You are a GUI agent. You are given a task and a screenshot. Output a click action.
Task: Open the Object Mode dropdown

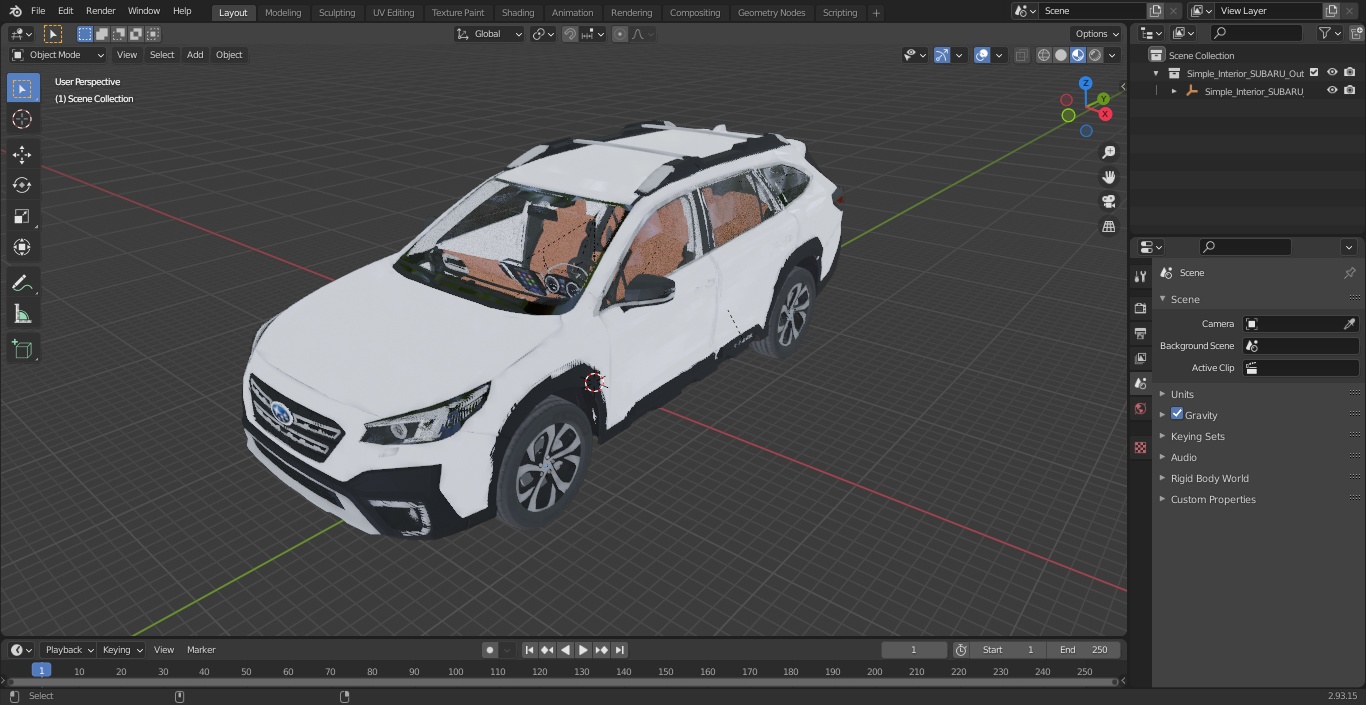coord(58,55)
